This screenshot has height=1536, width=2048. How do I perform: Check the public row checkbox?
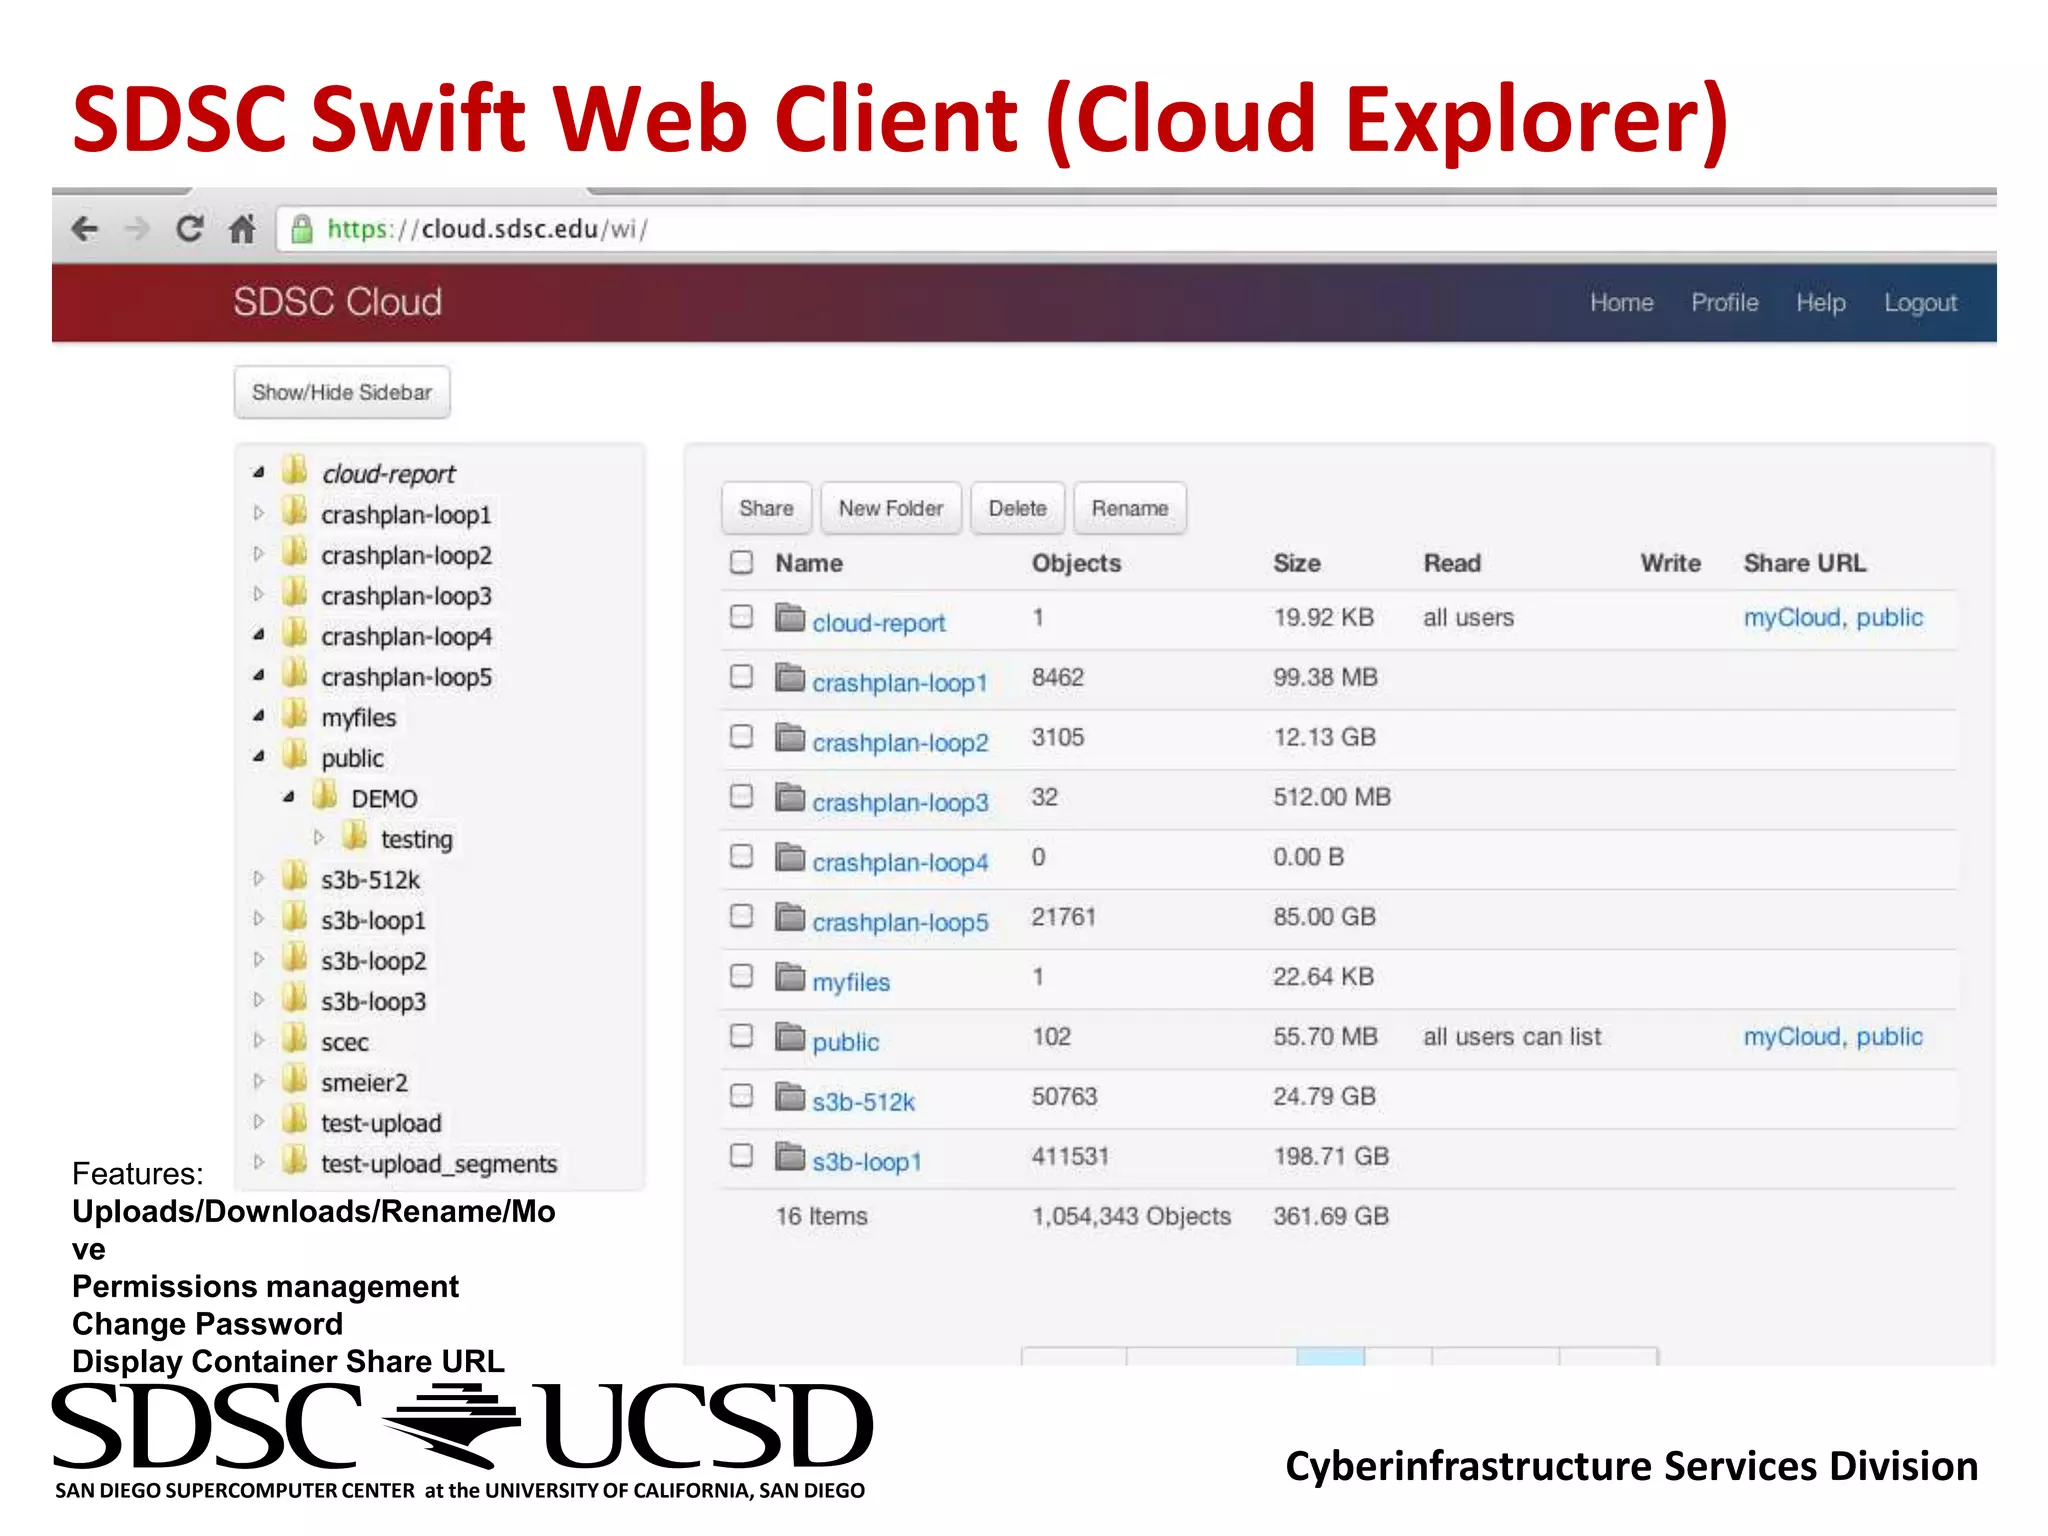741,1035
